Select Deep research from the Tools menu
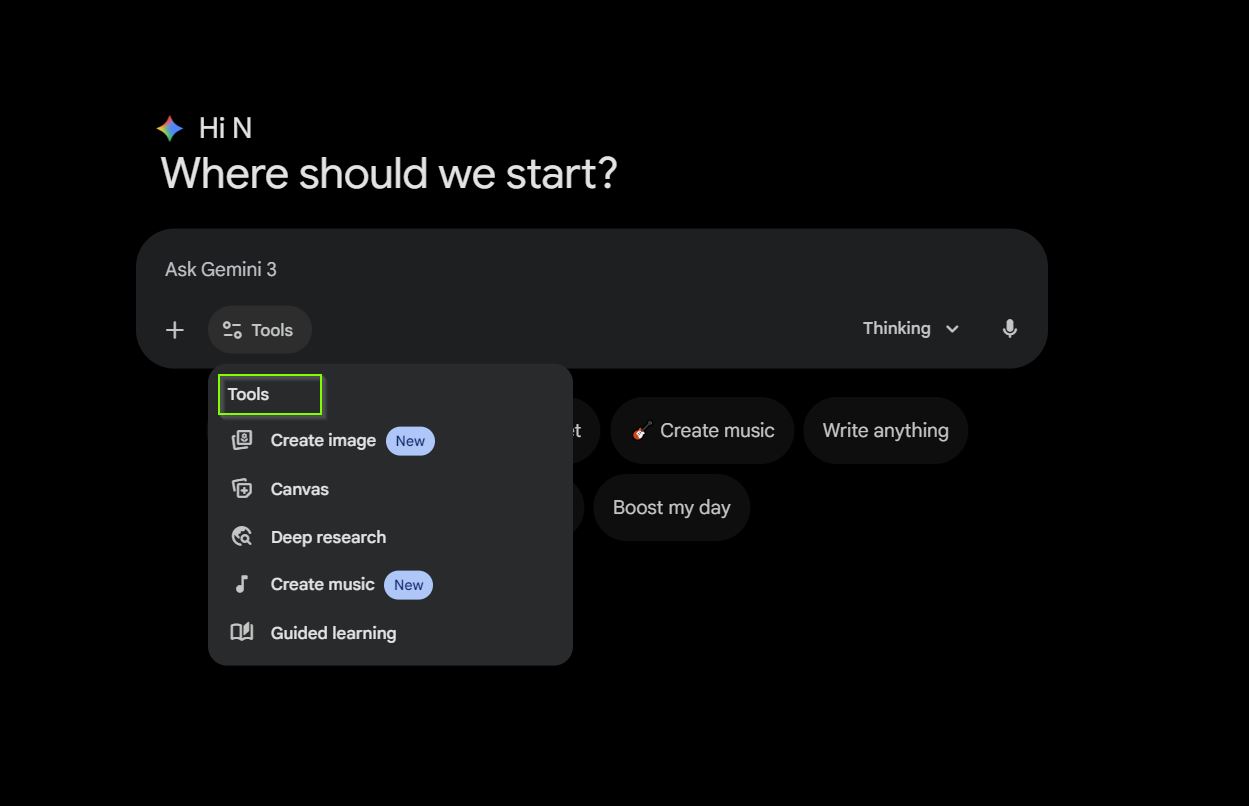Screen dimensions: 1249x806 pos(328,537)
